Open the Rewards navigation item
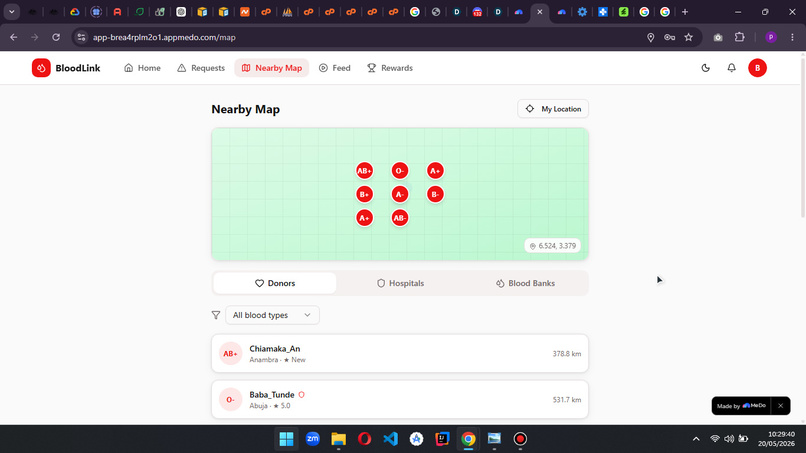 pos(390,68)
